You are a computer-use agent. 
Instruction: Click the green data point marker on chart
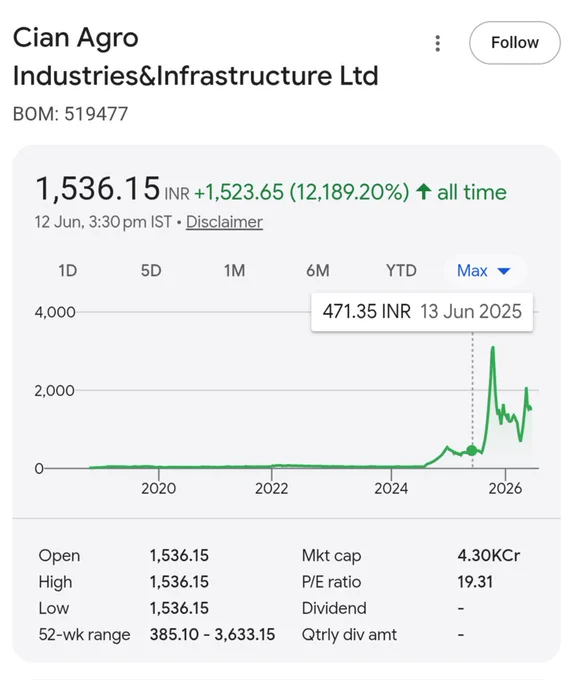[472, 451]
